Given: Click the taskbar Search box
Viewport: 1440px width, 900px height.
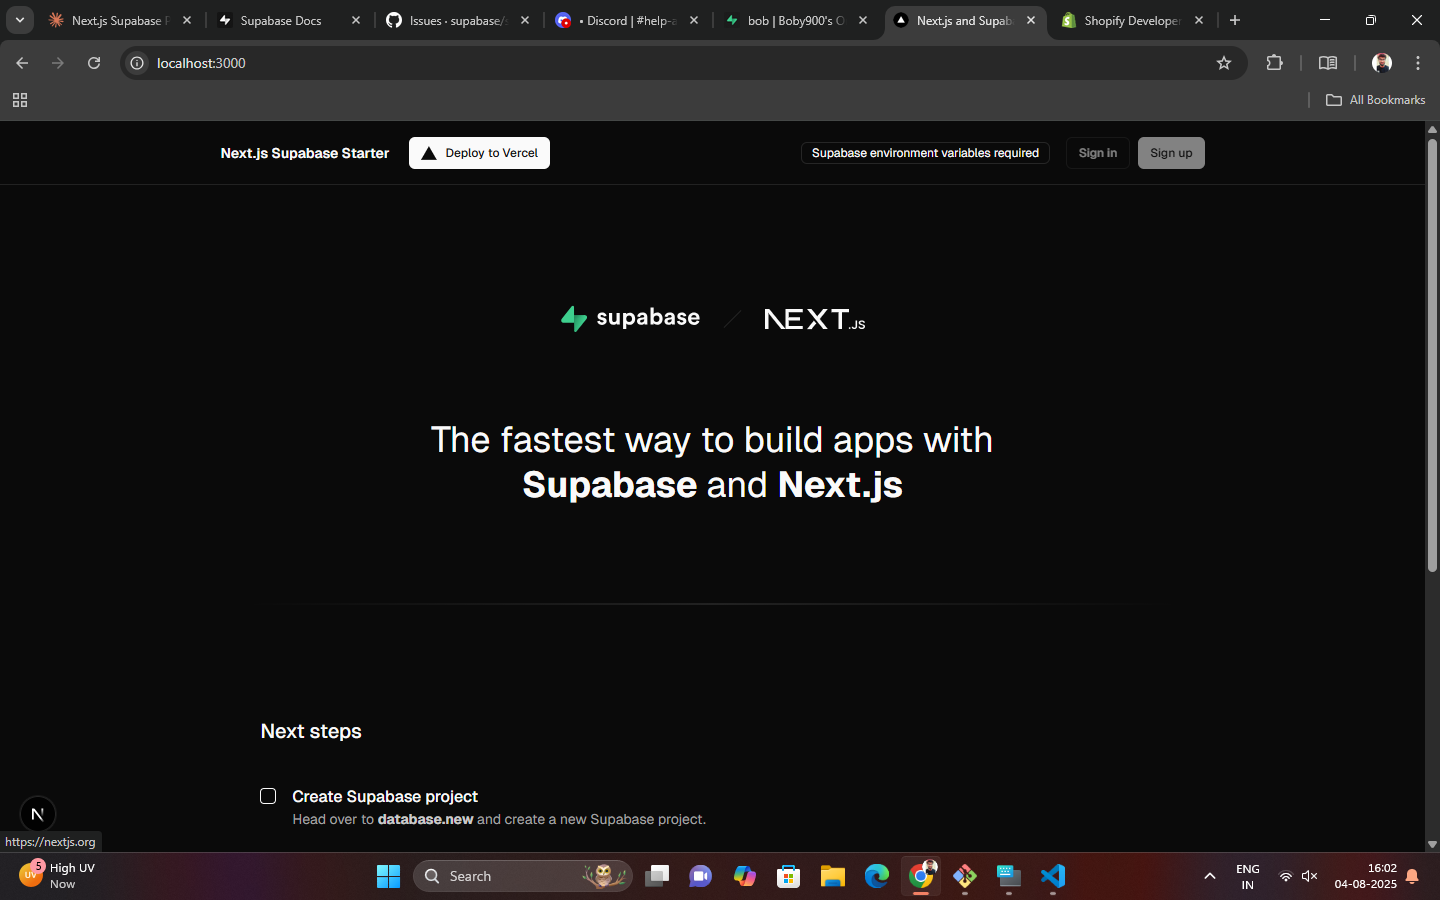Looking at the screenshot, I should click(x=523, y=876).
